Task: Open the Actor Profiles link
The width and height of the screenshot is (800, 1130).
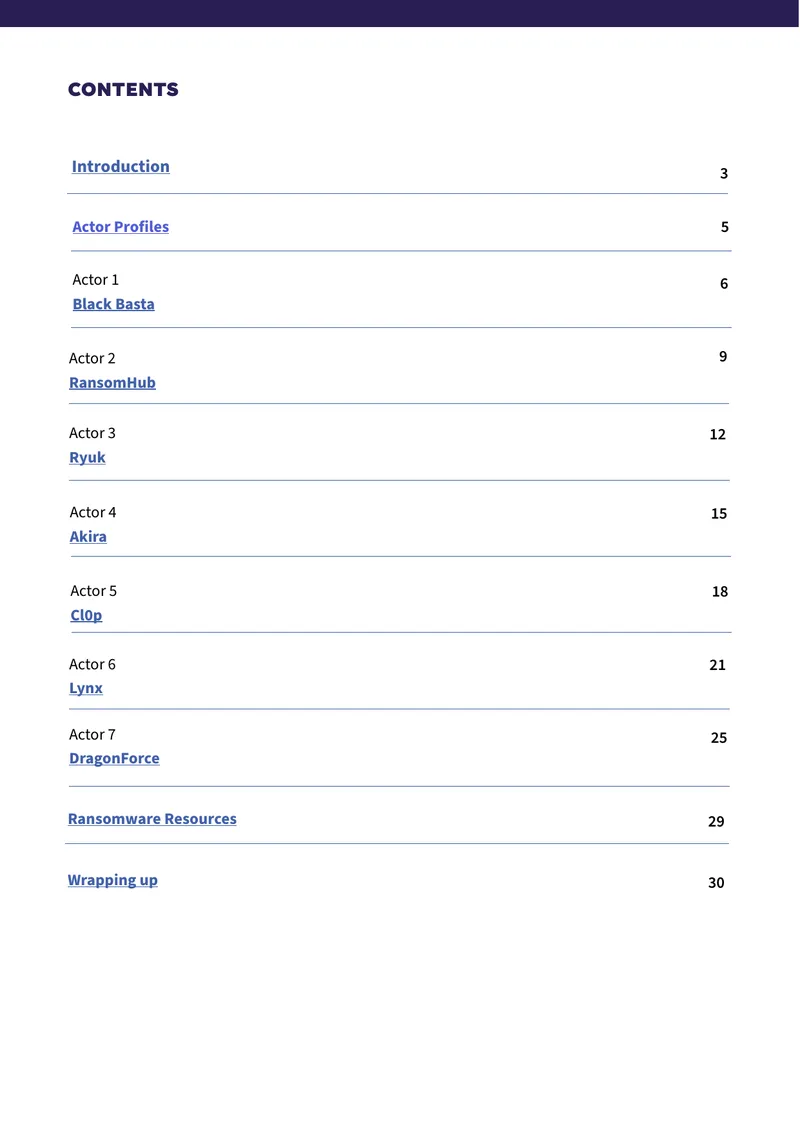Action: [120, 227]
